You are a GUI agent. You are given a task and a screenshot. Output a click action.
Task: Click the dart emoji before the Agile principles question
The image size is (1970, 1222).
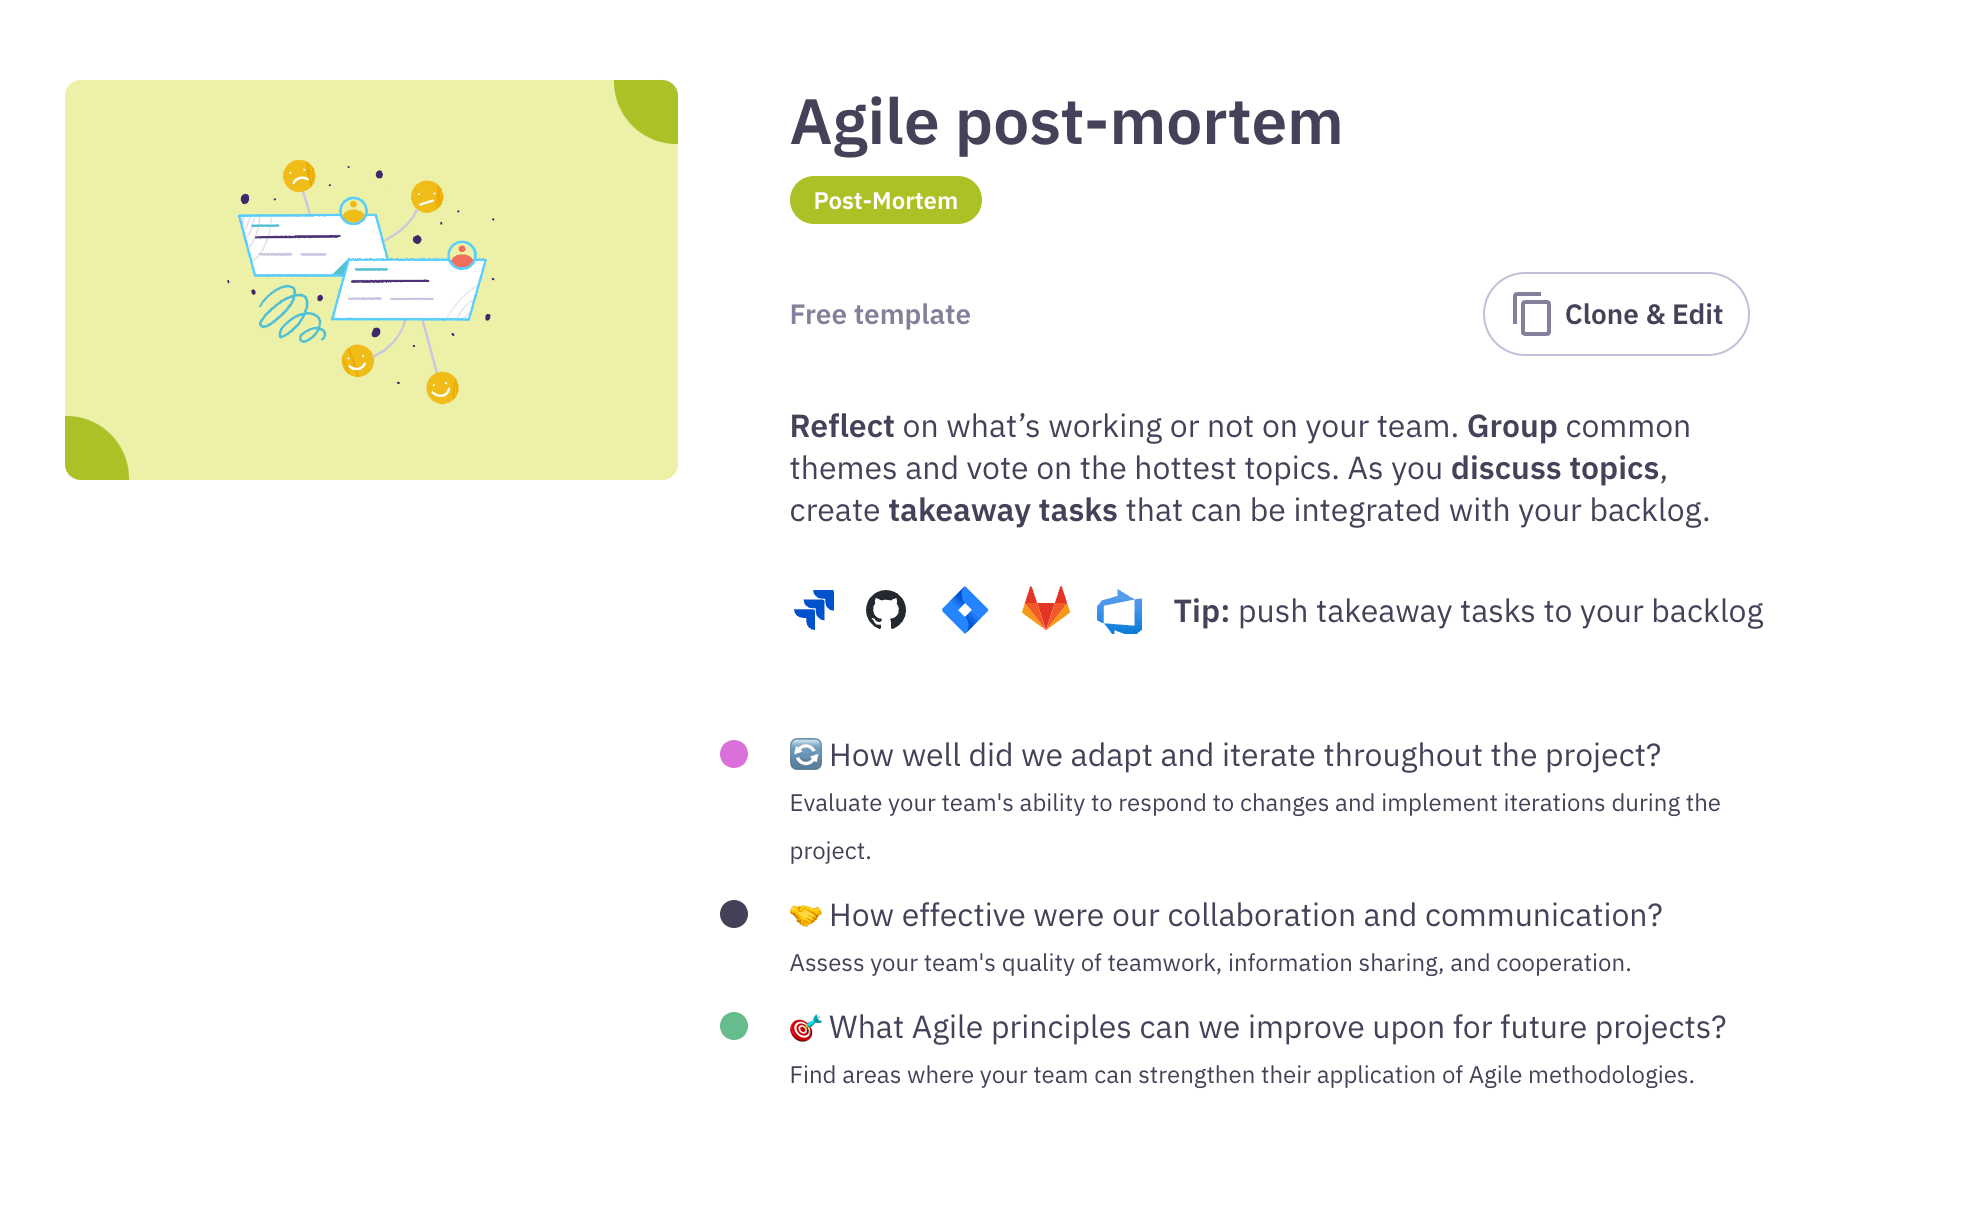(805, 1027)
